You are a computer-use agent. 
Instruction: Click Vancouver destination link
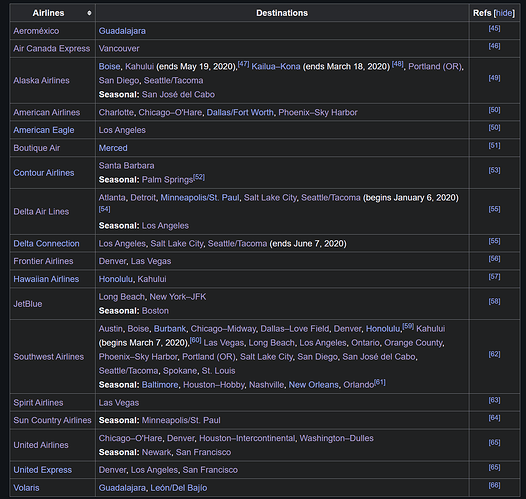[119, 49]
